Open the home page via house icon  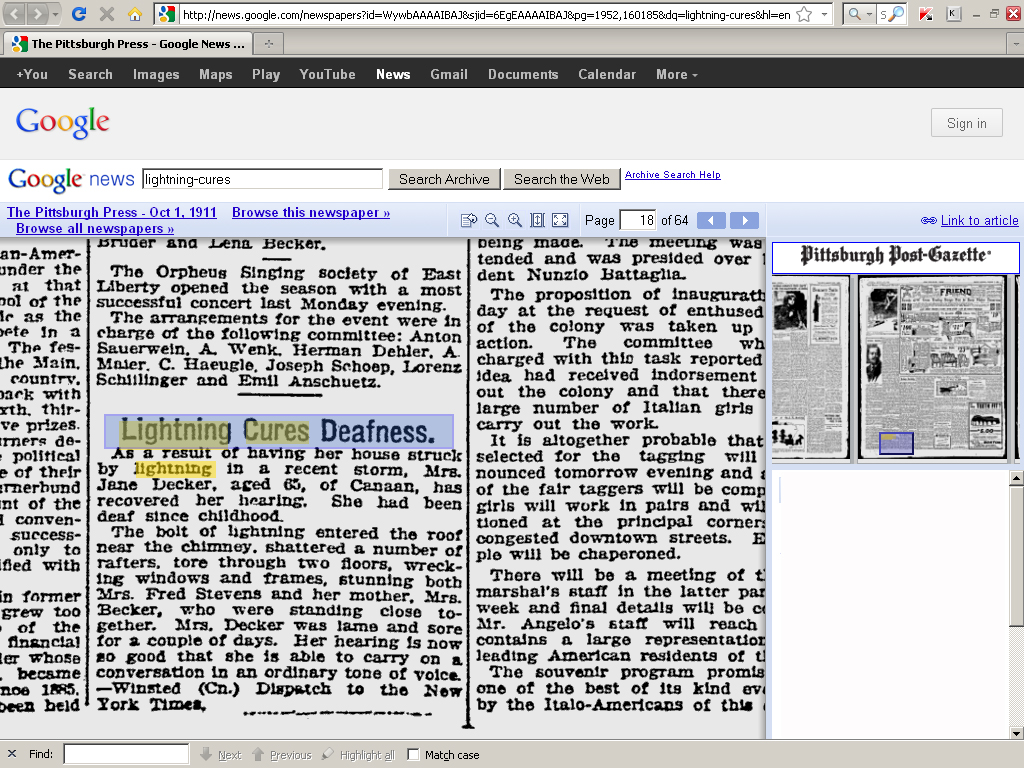point(135,14)
